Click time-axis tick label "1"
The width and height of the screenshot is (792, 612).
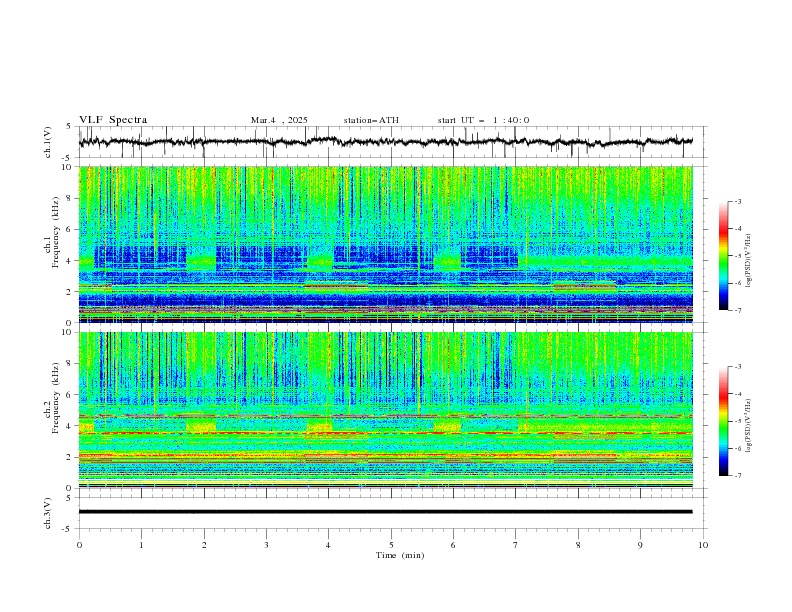[x=141, y=545]
